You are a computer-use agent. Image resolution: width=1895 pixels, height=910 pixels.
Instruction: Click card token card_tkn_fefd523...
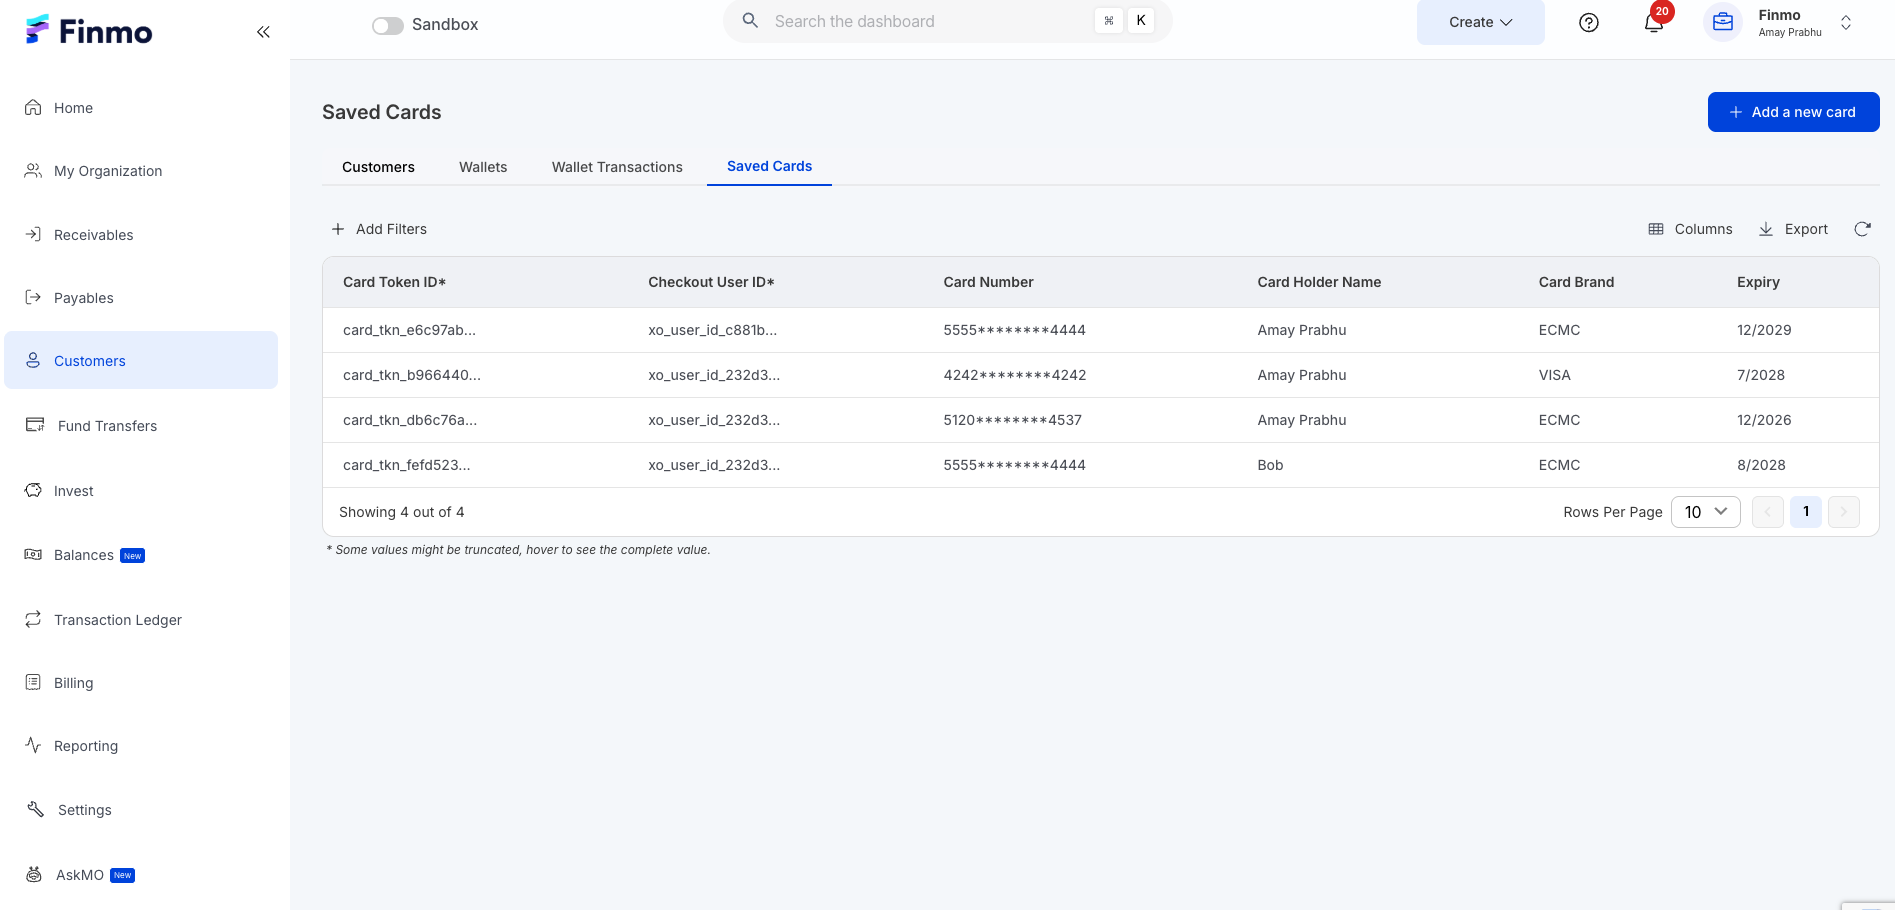406,465
